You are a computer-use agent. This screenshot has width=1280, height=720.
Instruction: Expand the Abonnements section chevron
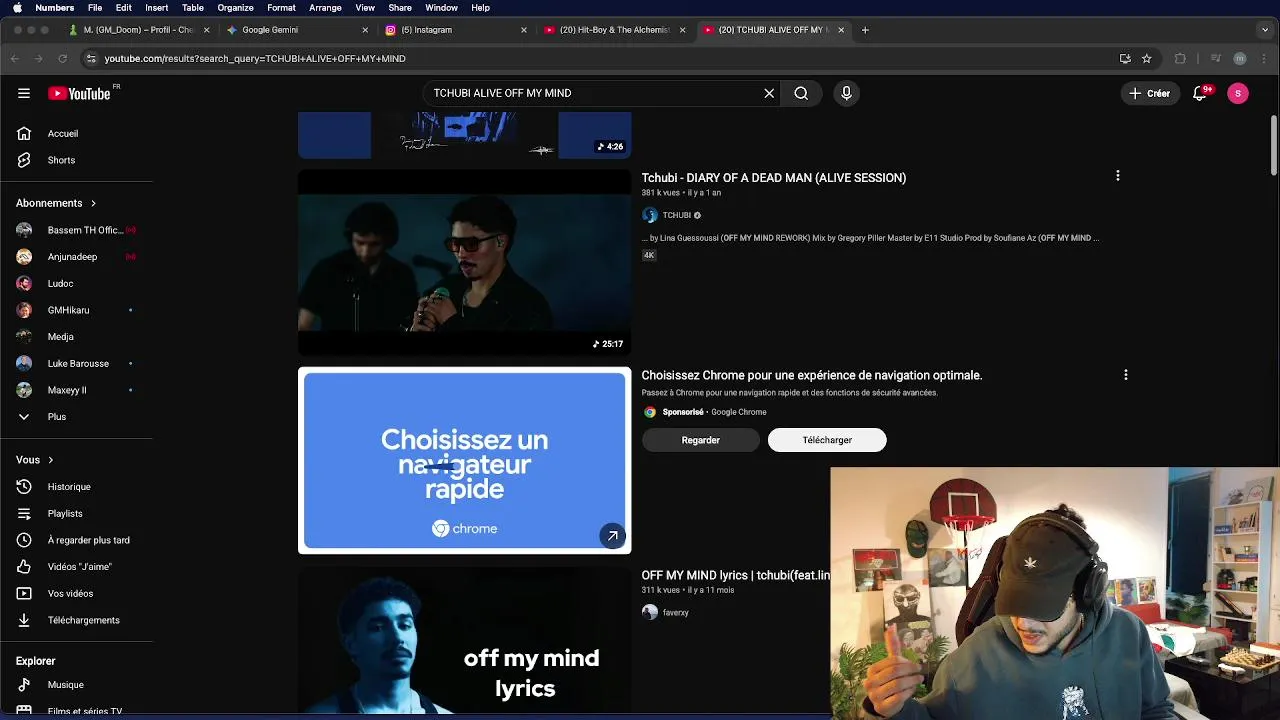(93, 203)
